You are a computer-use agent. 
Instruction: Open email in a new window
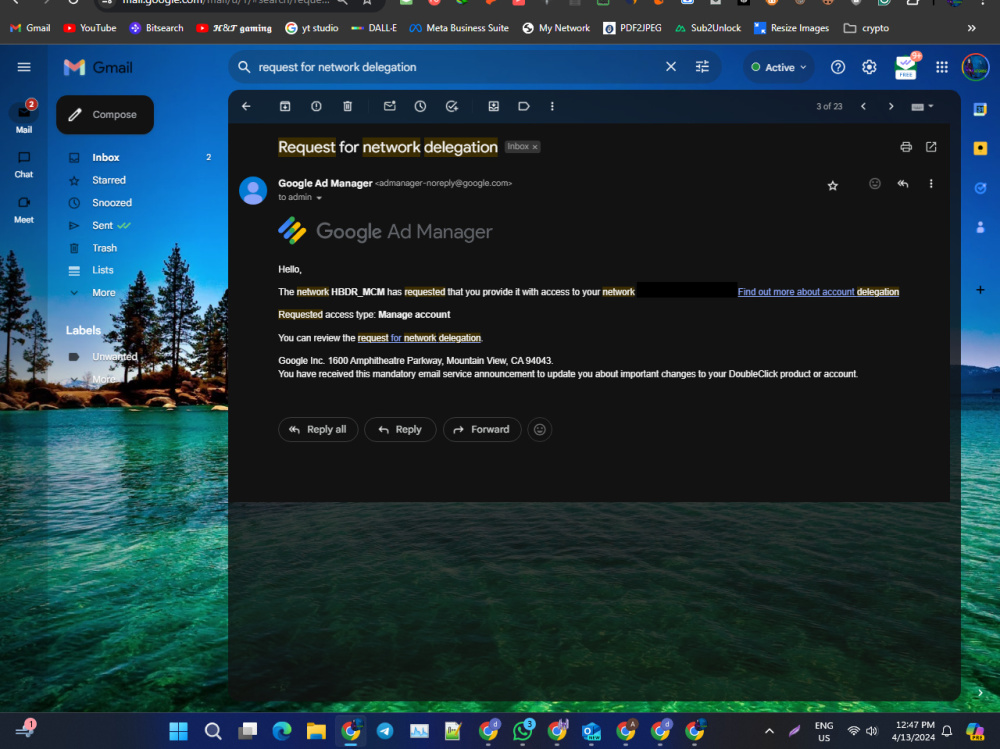click(931, 147)
